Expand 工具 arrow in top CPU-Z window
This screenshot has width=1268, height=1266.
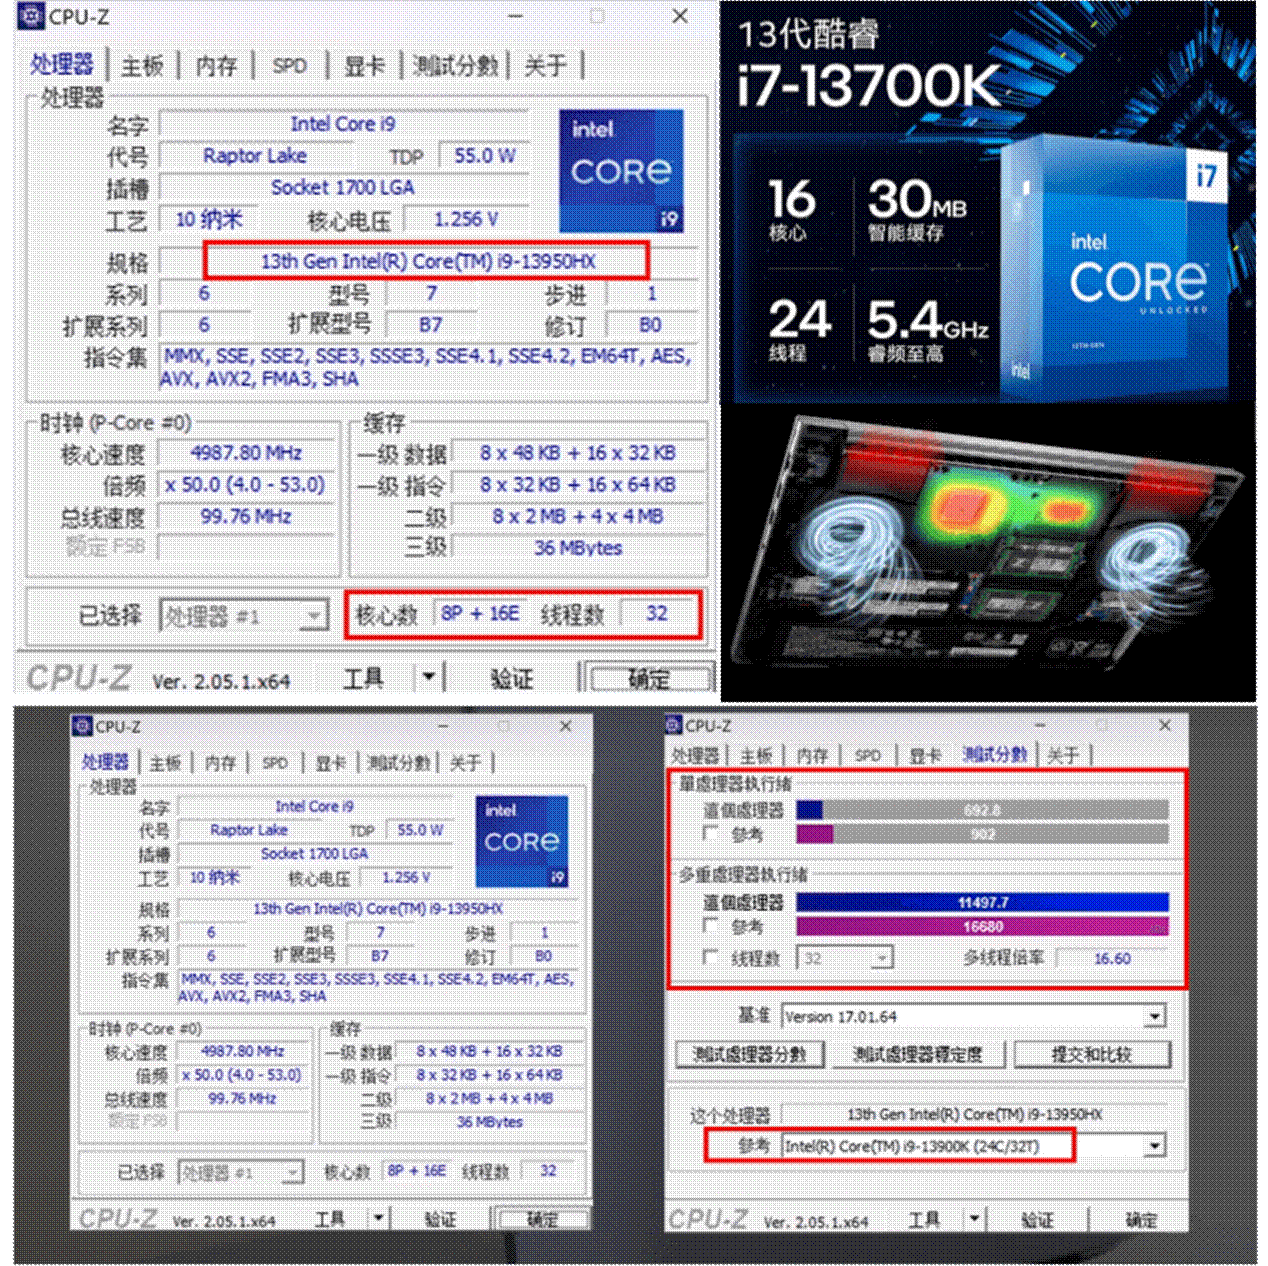(x=428, y=677)
